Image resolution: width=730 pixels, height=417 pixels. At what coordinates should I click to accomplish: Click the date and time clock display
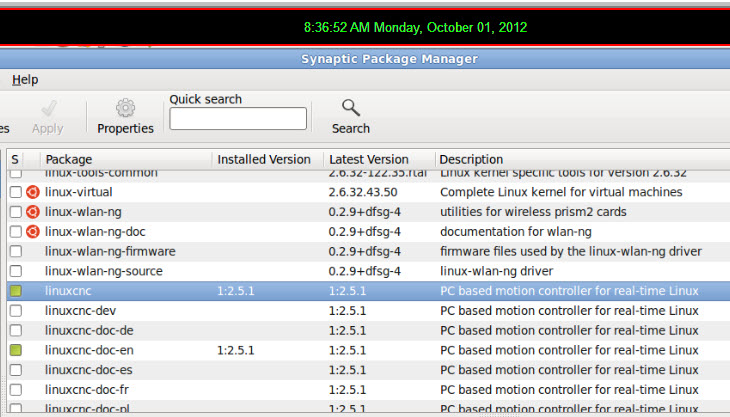tap(415, 27)
